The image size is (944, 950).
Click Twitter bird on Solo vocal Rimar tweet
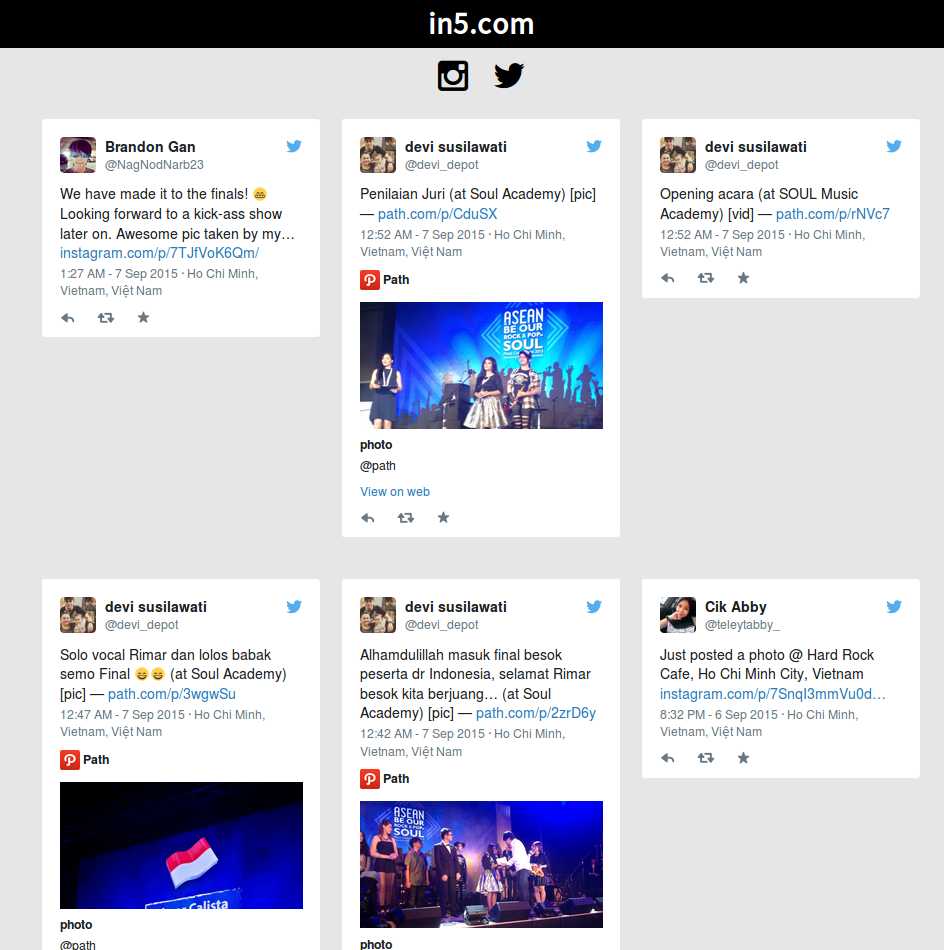tap(294, 606)
